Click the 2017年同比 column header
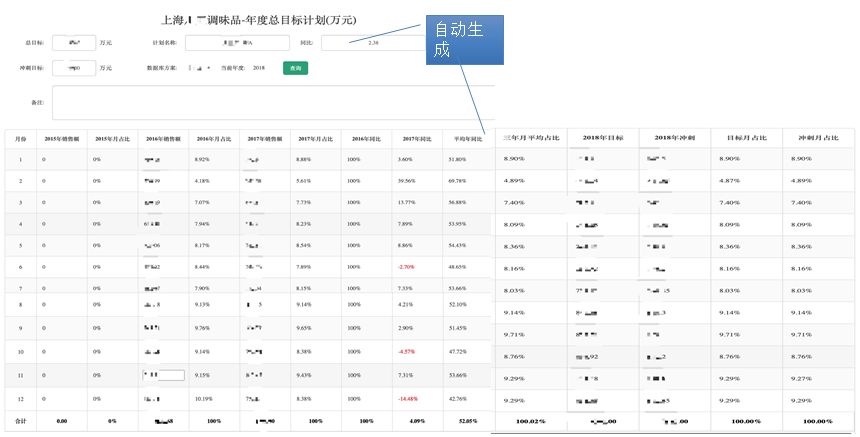860x437 pixels. click(417, 139)
